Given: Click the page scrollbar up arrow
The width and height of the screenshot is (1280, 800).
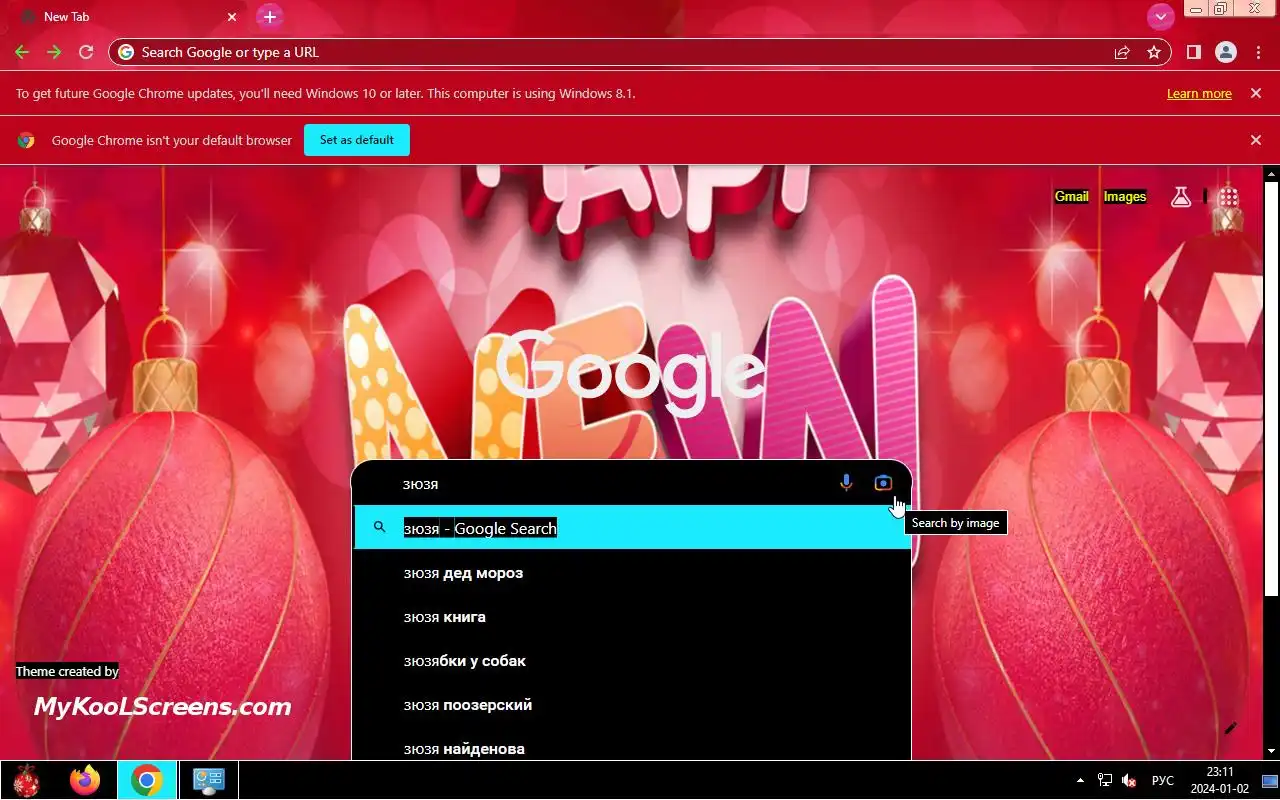Looking at the screenshot, I should tap(1271, 175).
